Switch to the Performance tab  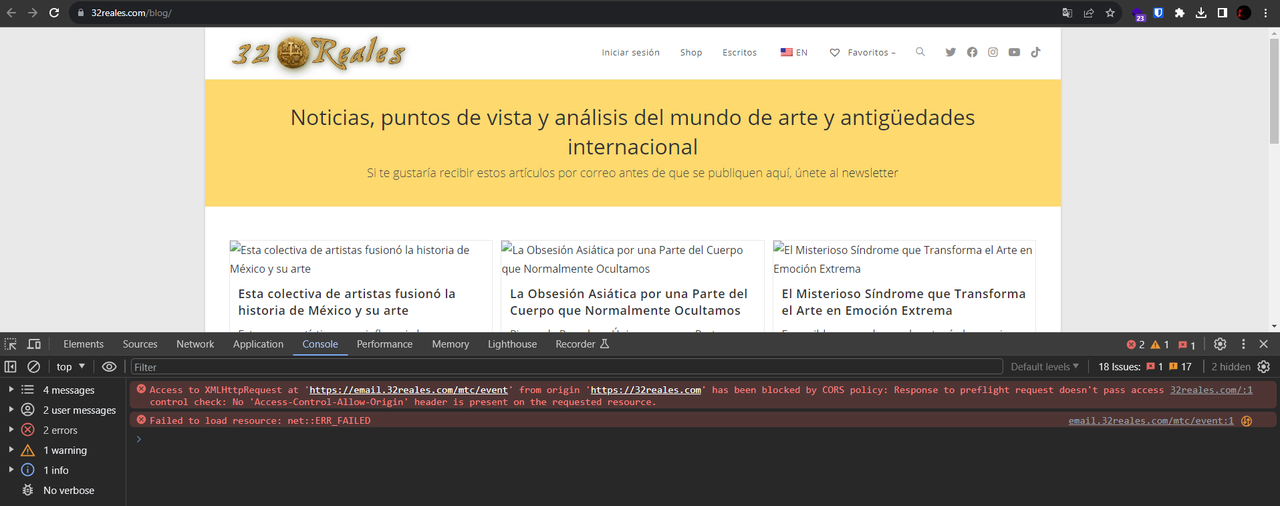point(384,344)
